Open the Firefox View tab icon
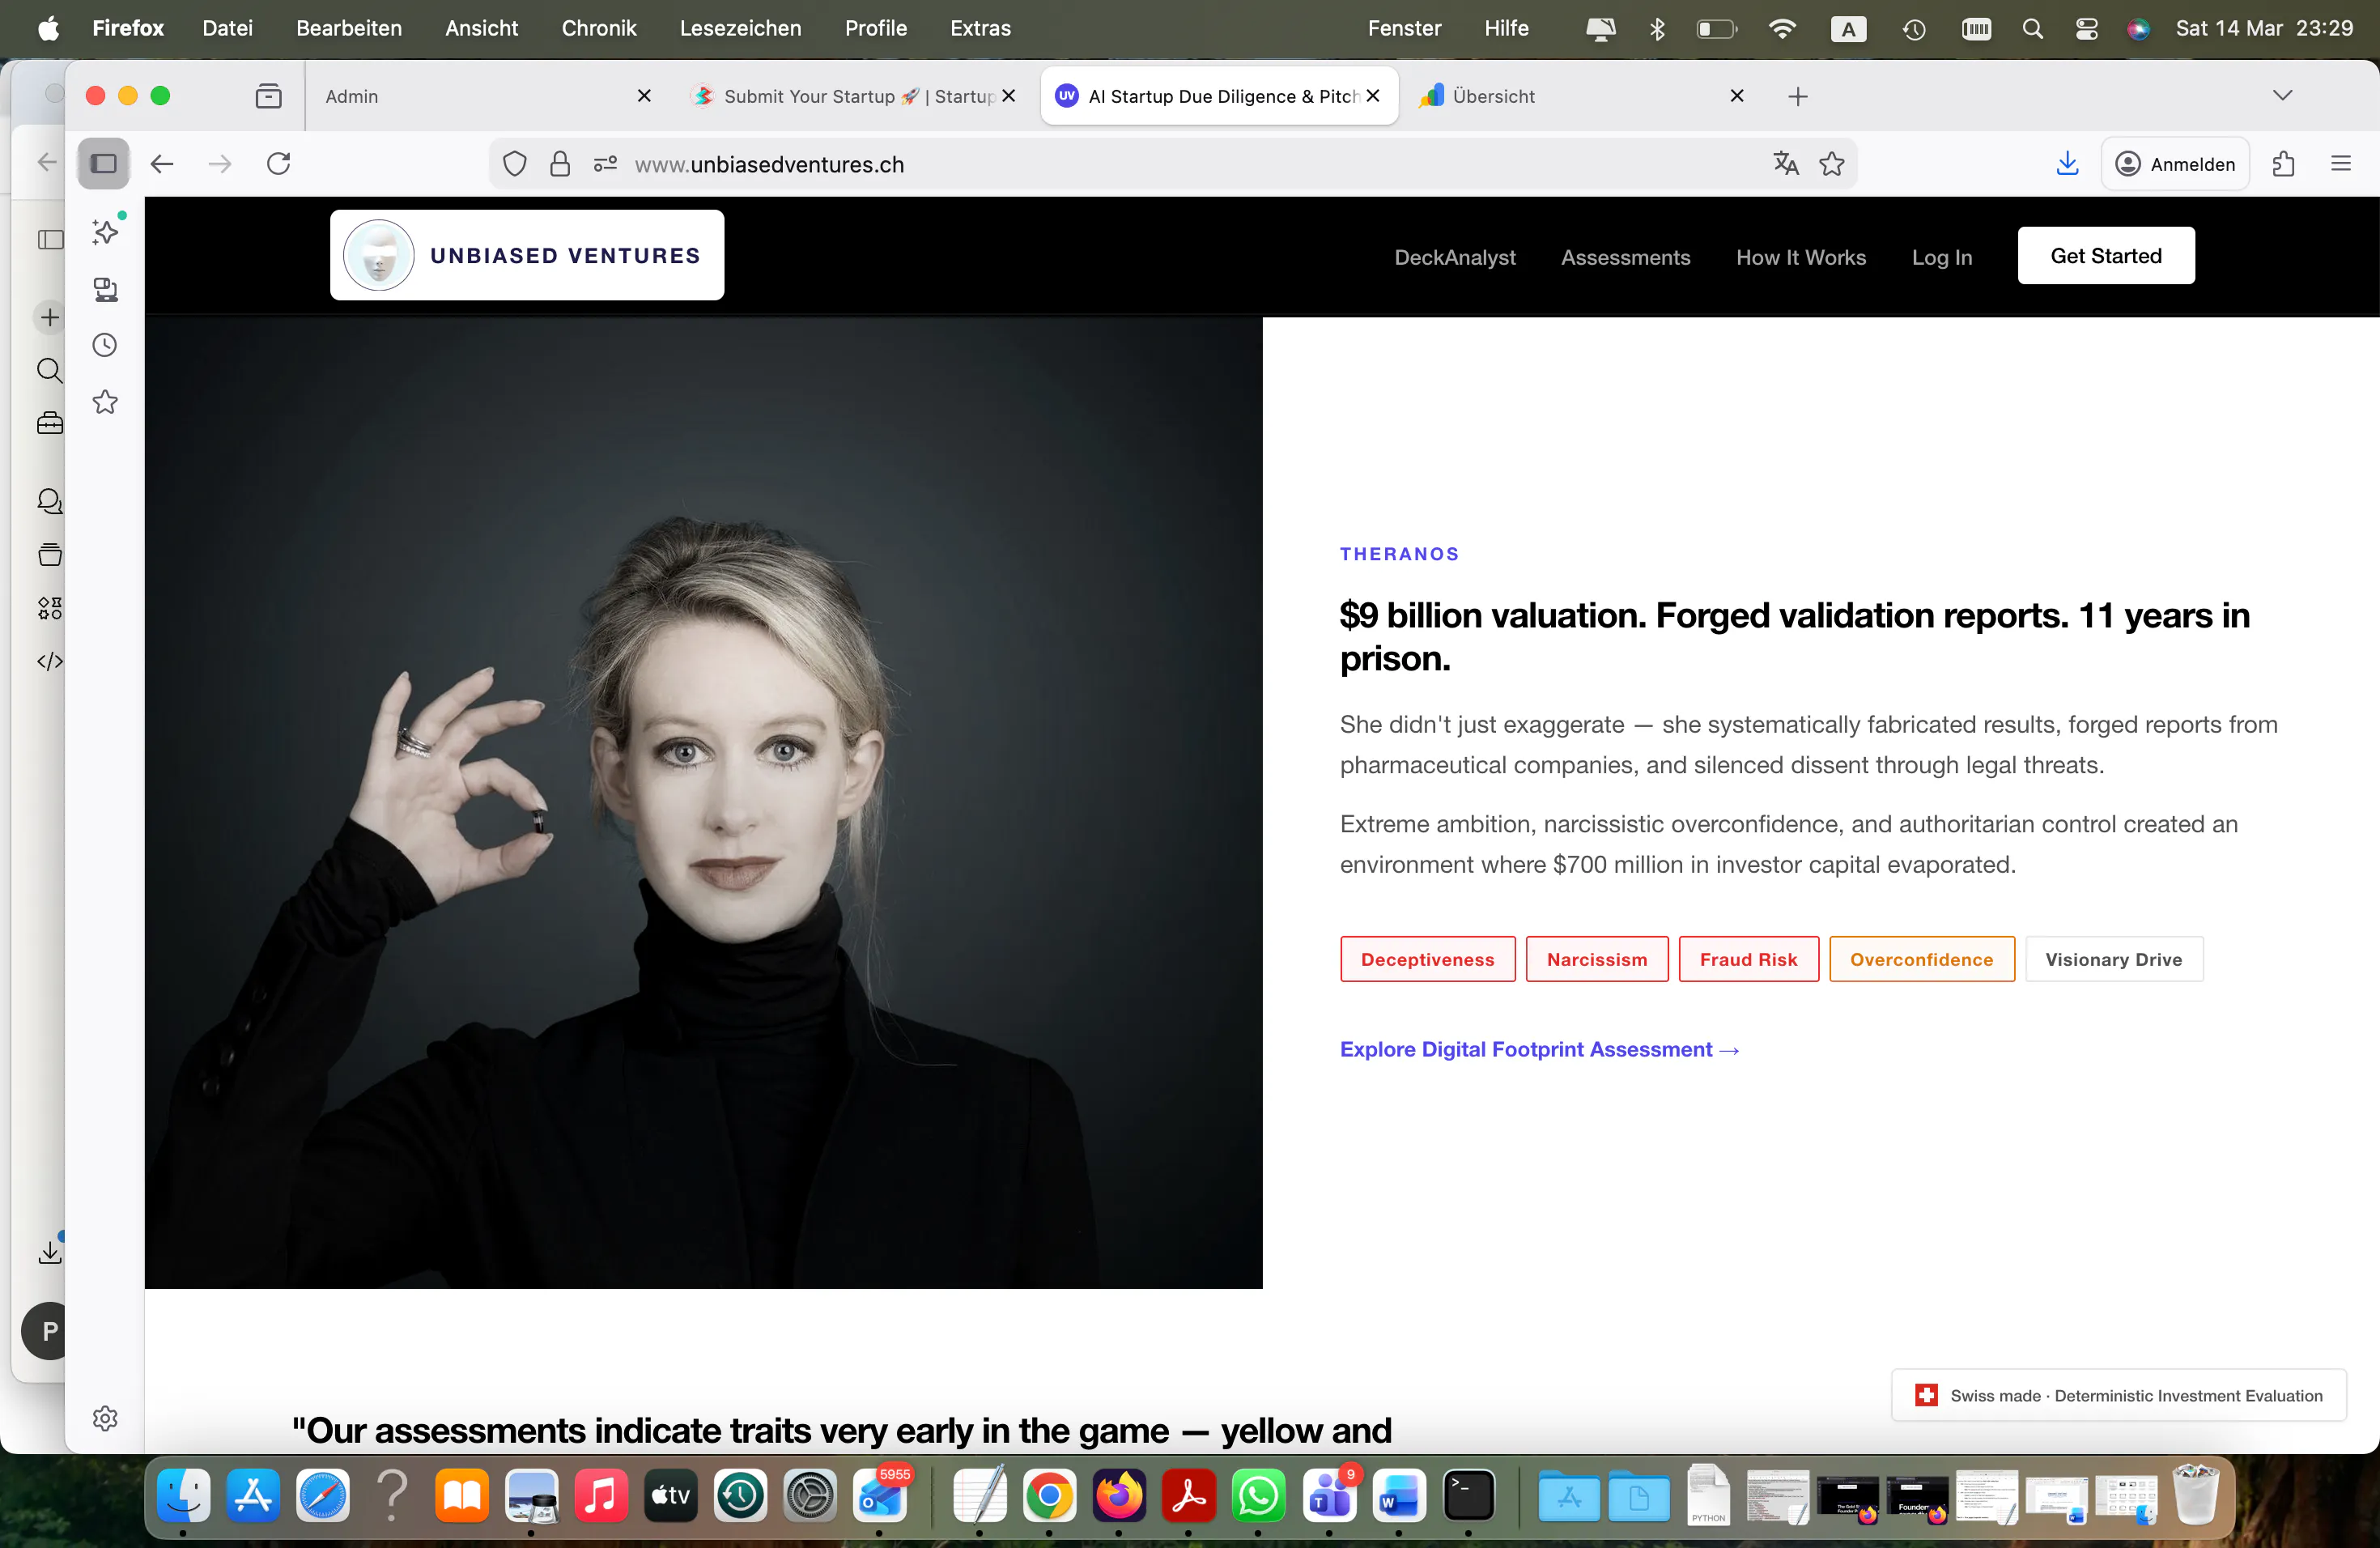This screenshot has height=1548, width=2380. pos(269,96)
